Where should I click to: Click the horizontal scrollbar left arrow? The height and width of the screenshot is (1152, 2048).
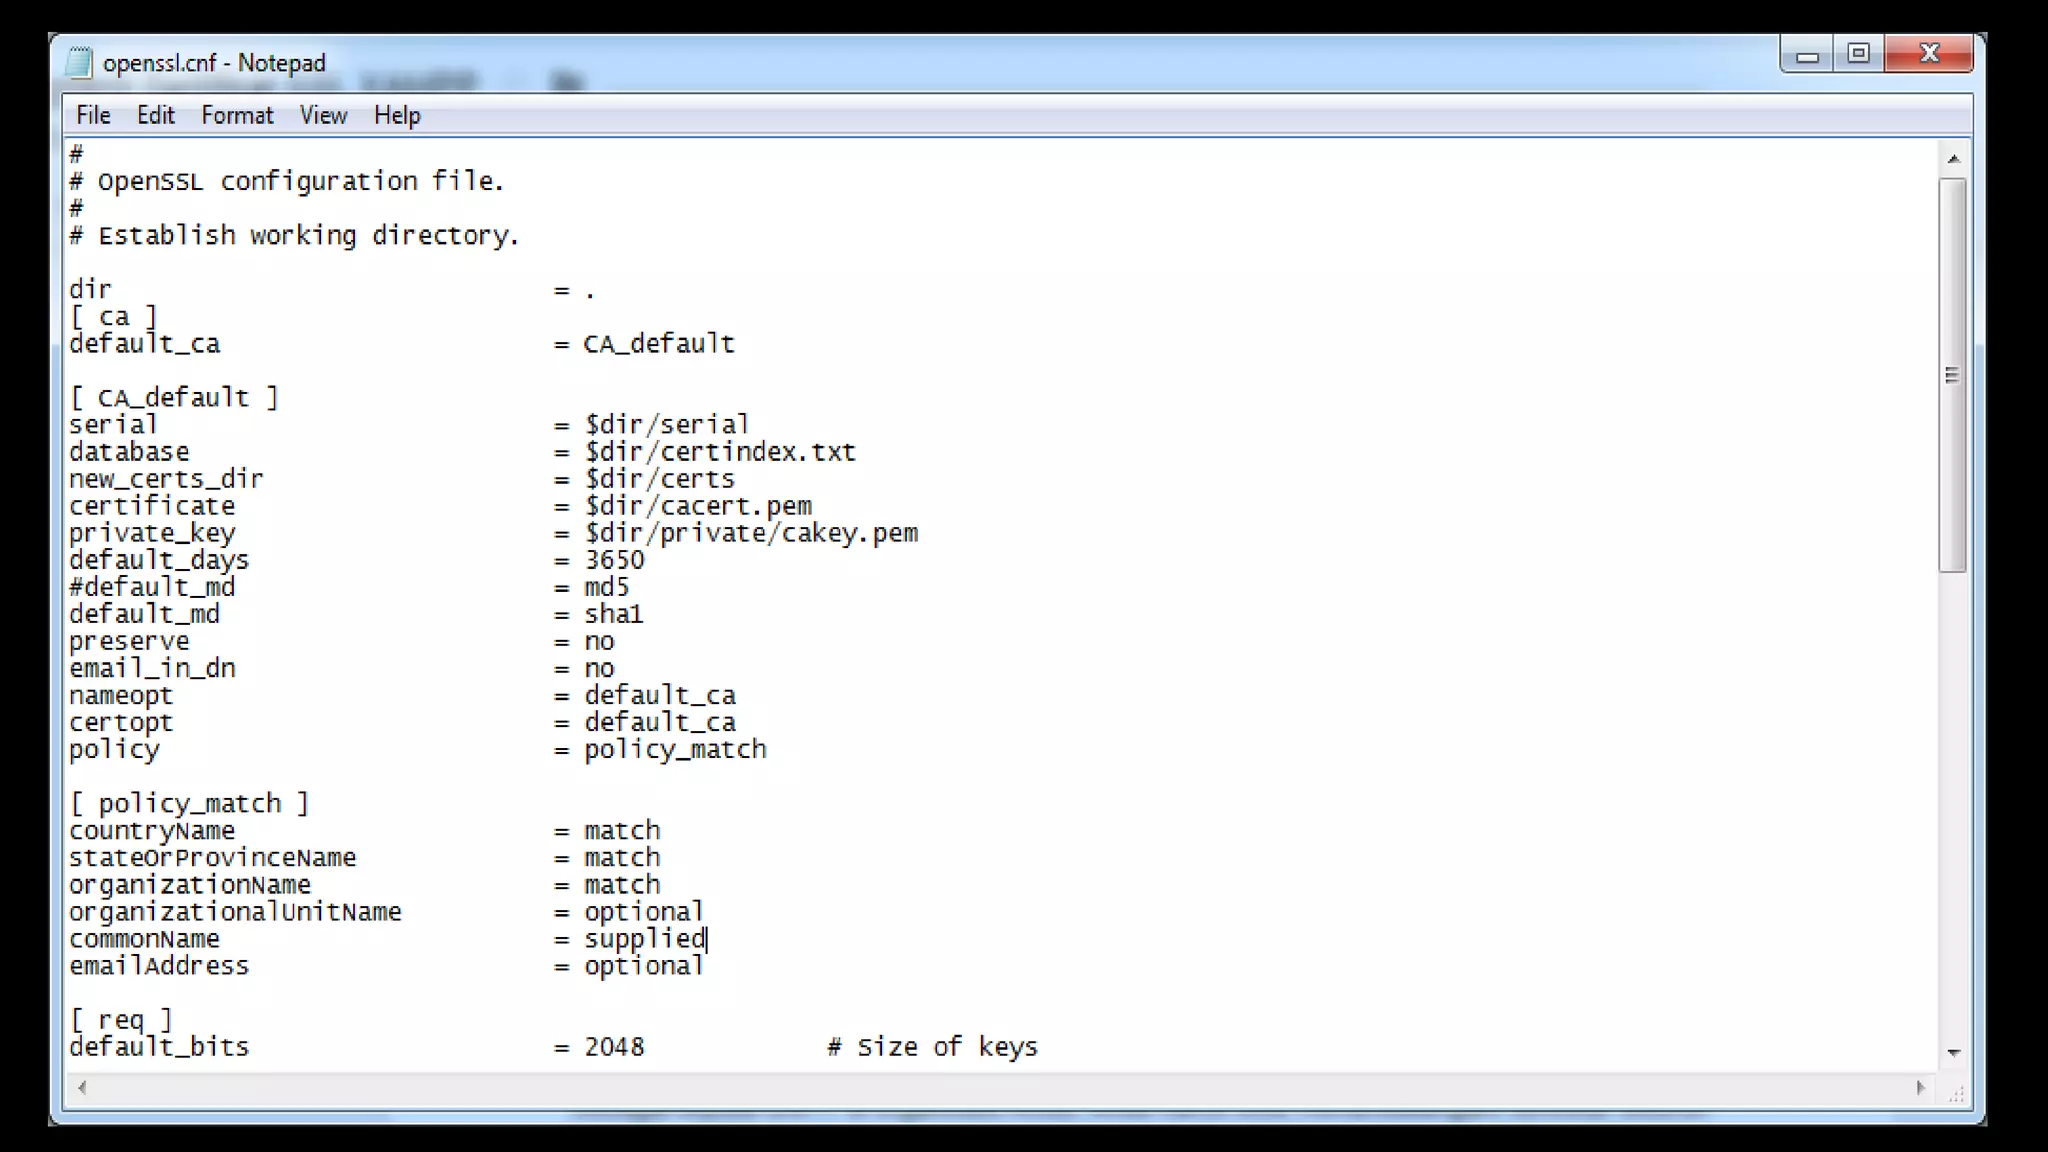point(82,1088)
